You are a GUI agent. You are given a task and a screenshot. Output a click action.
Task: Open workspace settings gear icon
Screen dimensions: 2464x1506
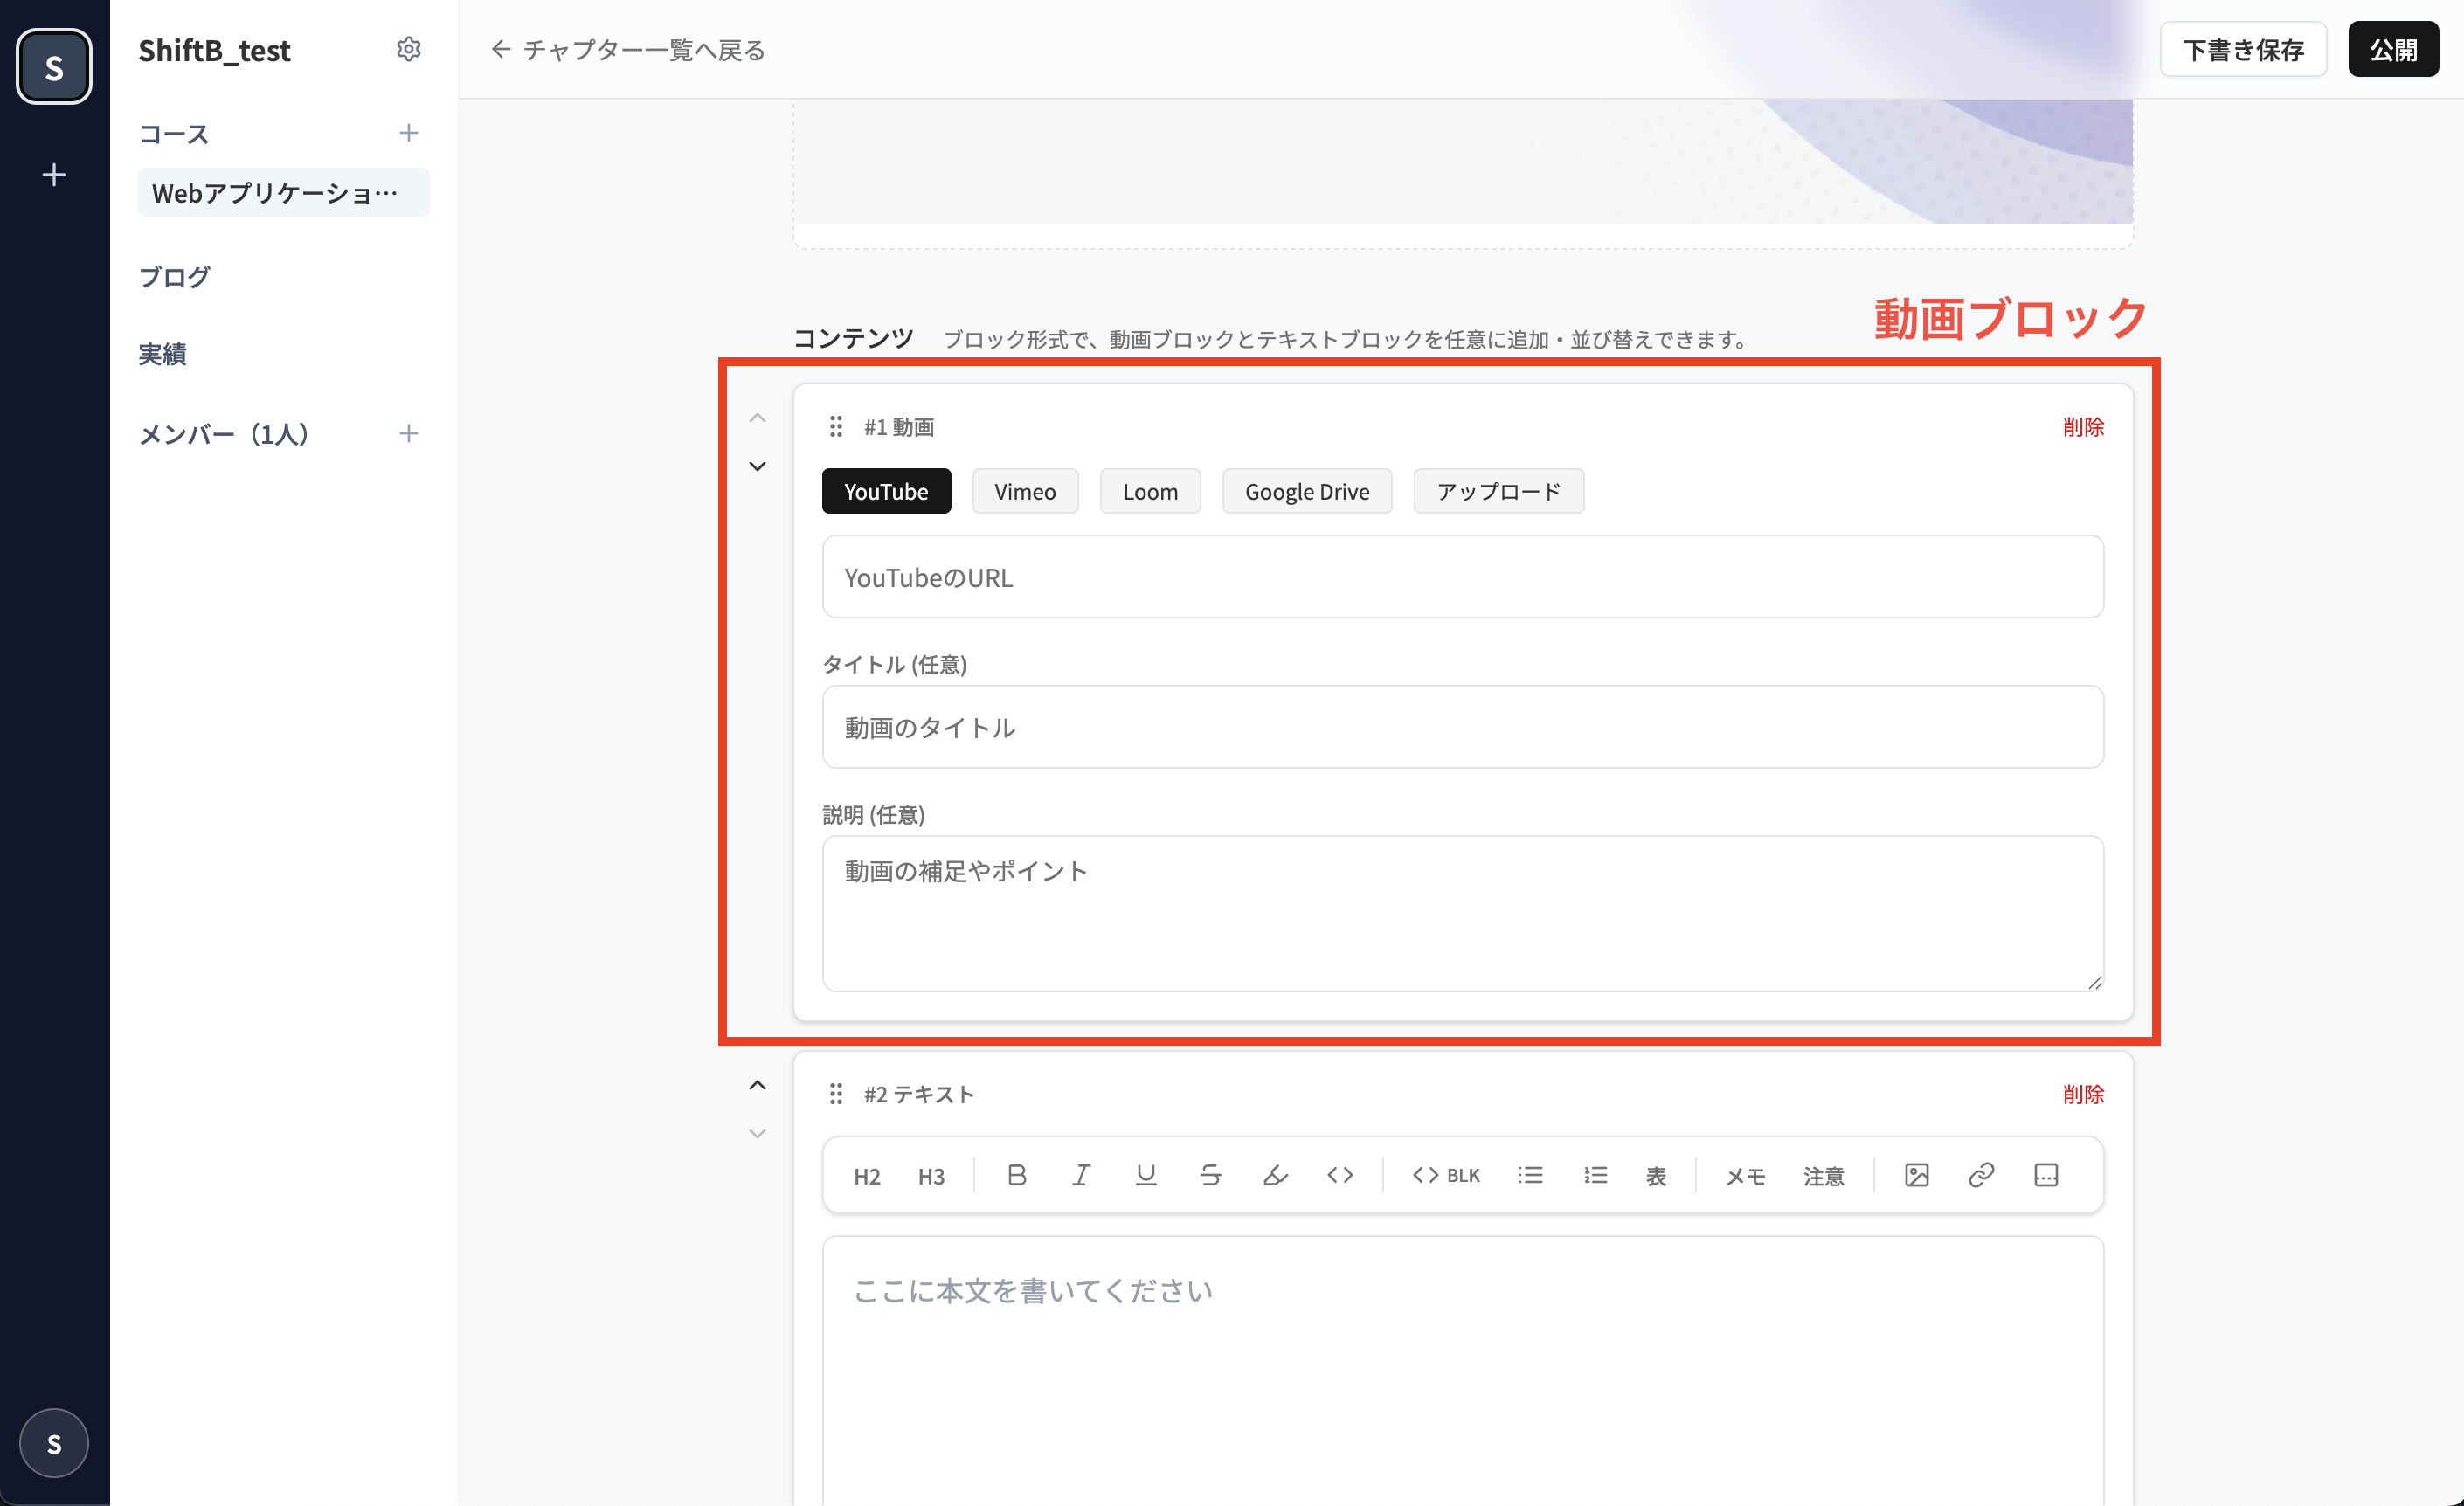click(x=408, y=49)
